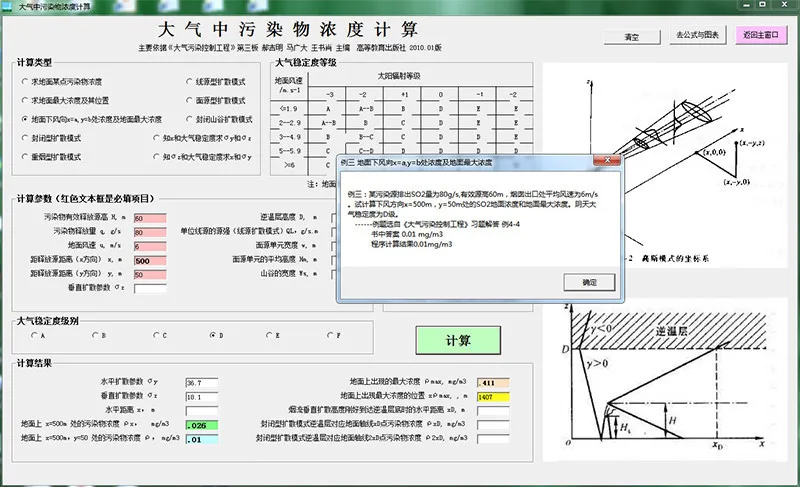Click the 垂直扩散参数 σz result showing 18.1
The image size is (800, 487).
(x=202, y=397)
